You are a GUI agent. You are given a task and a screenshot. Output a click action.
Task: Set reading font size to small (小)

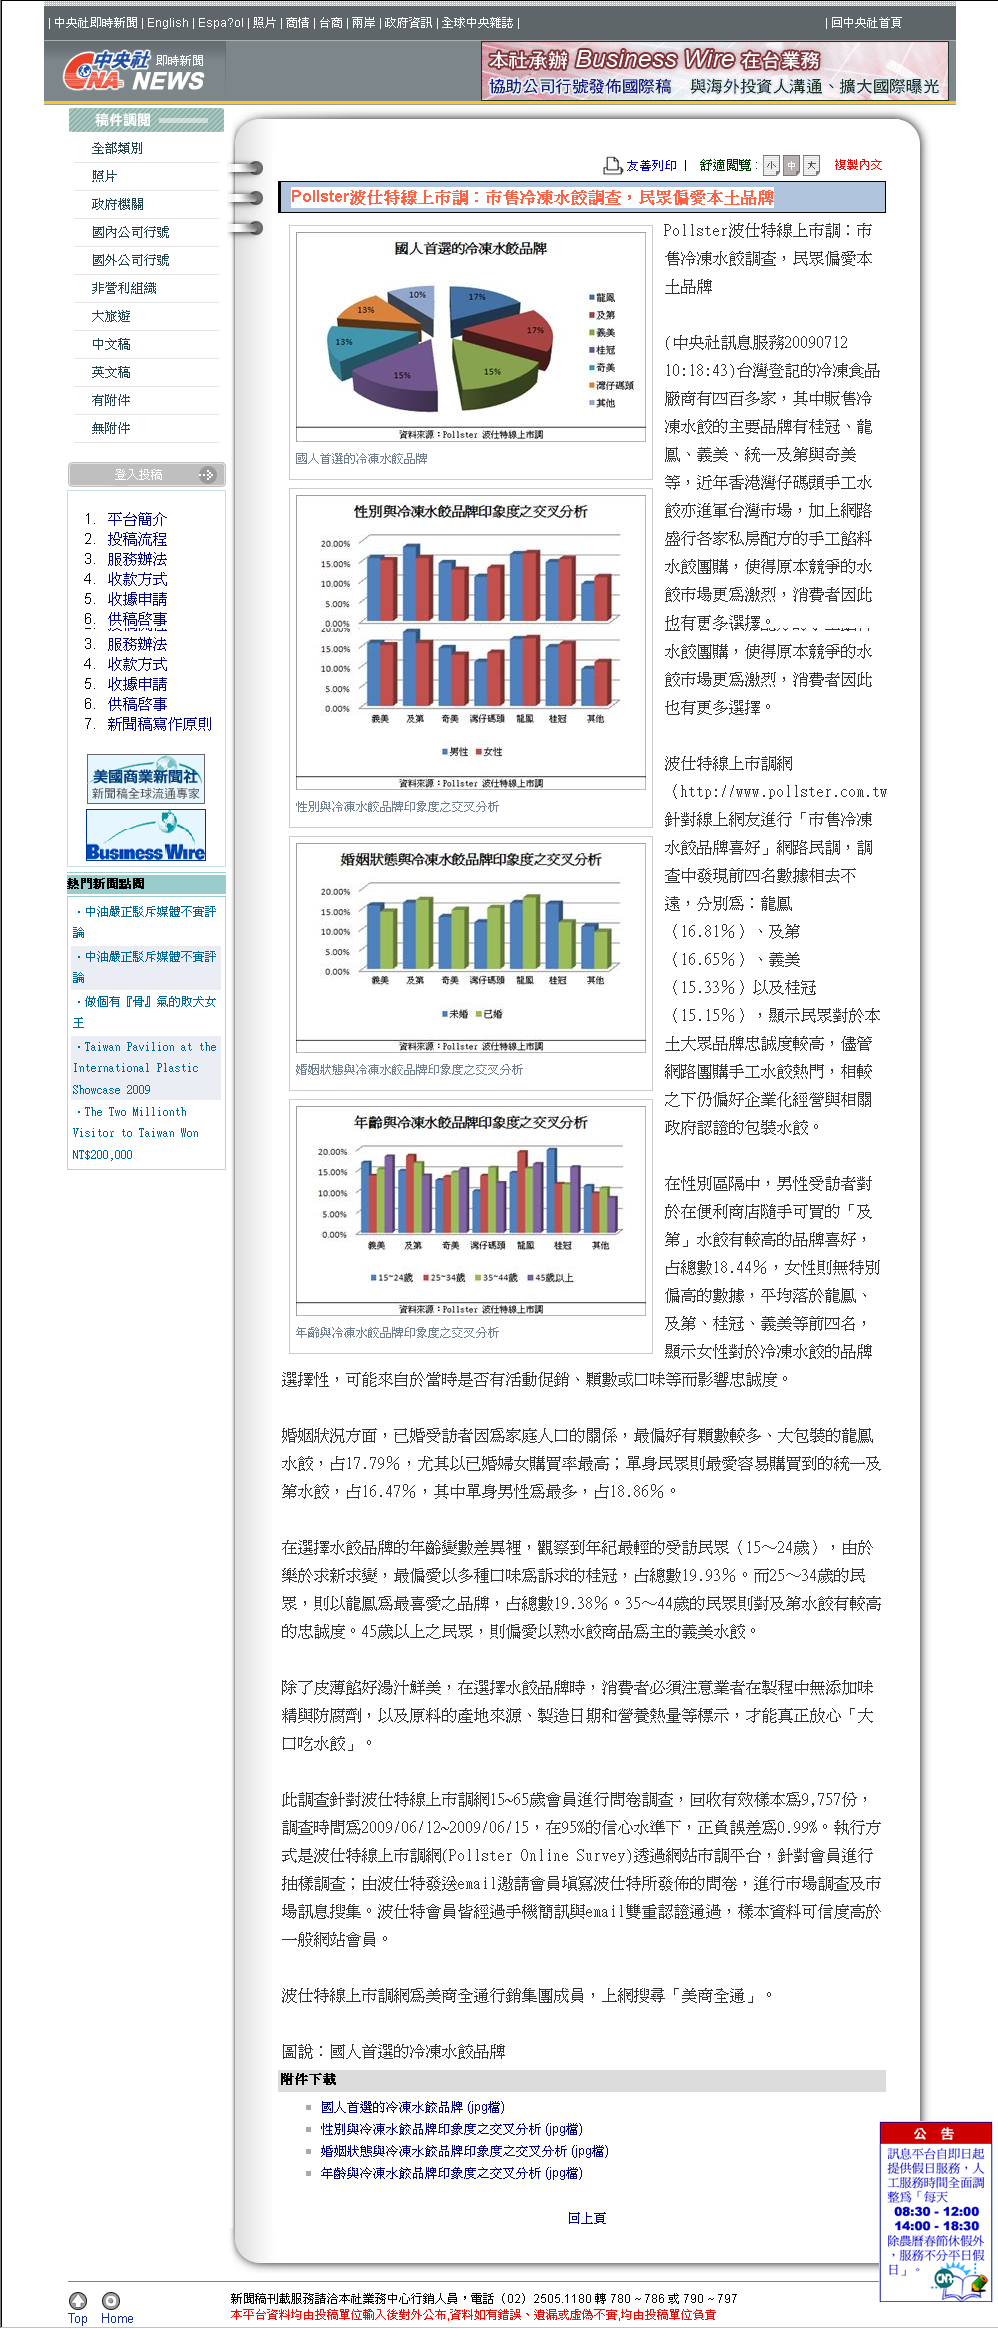[x=771, y=166]
